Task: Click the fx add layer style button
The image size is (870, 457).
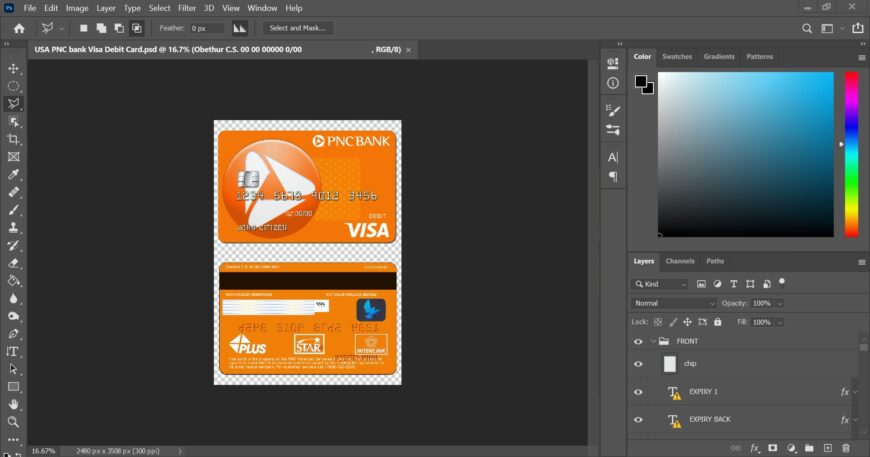Action: [x=755, y=448]
